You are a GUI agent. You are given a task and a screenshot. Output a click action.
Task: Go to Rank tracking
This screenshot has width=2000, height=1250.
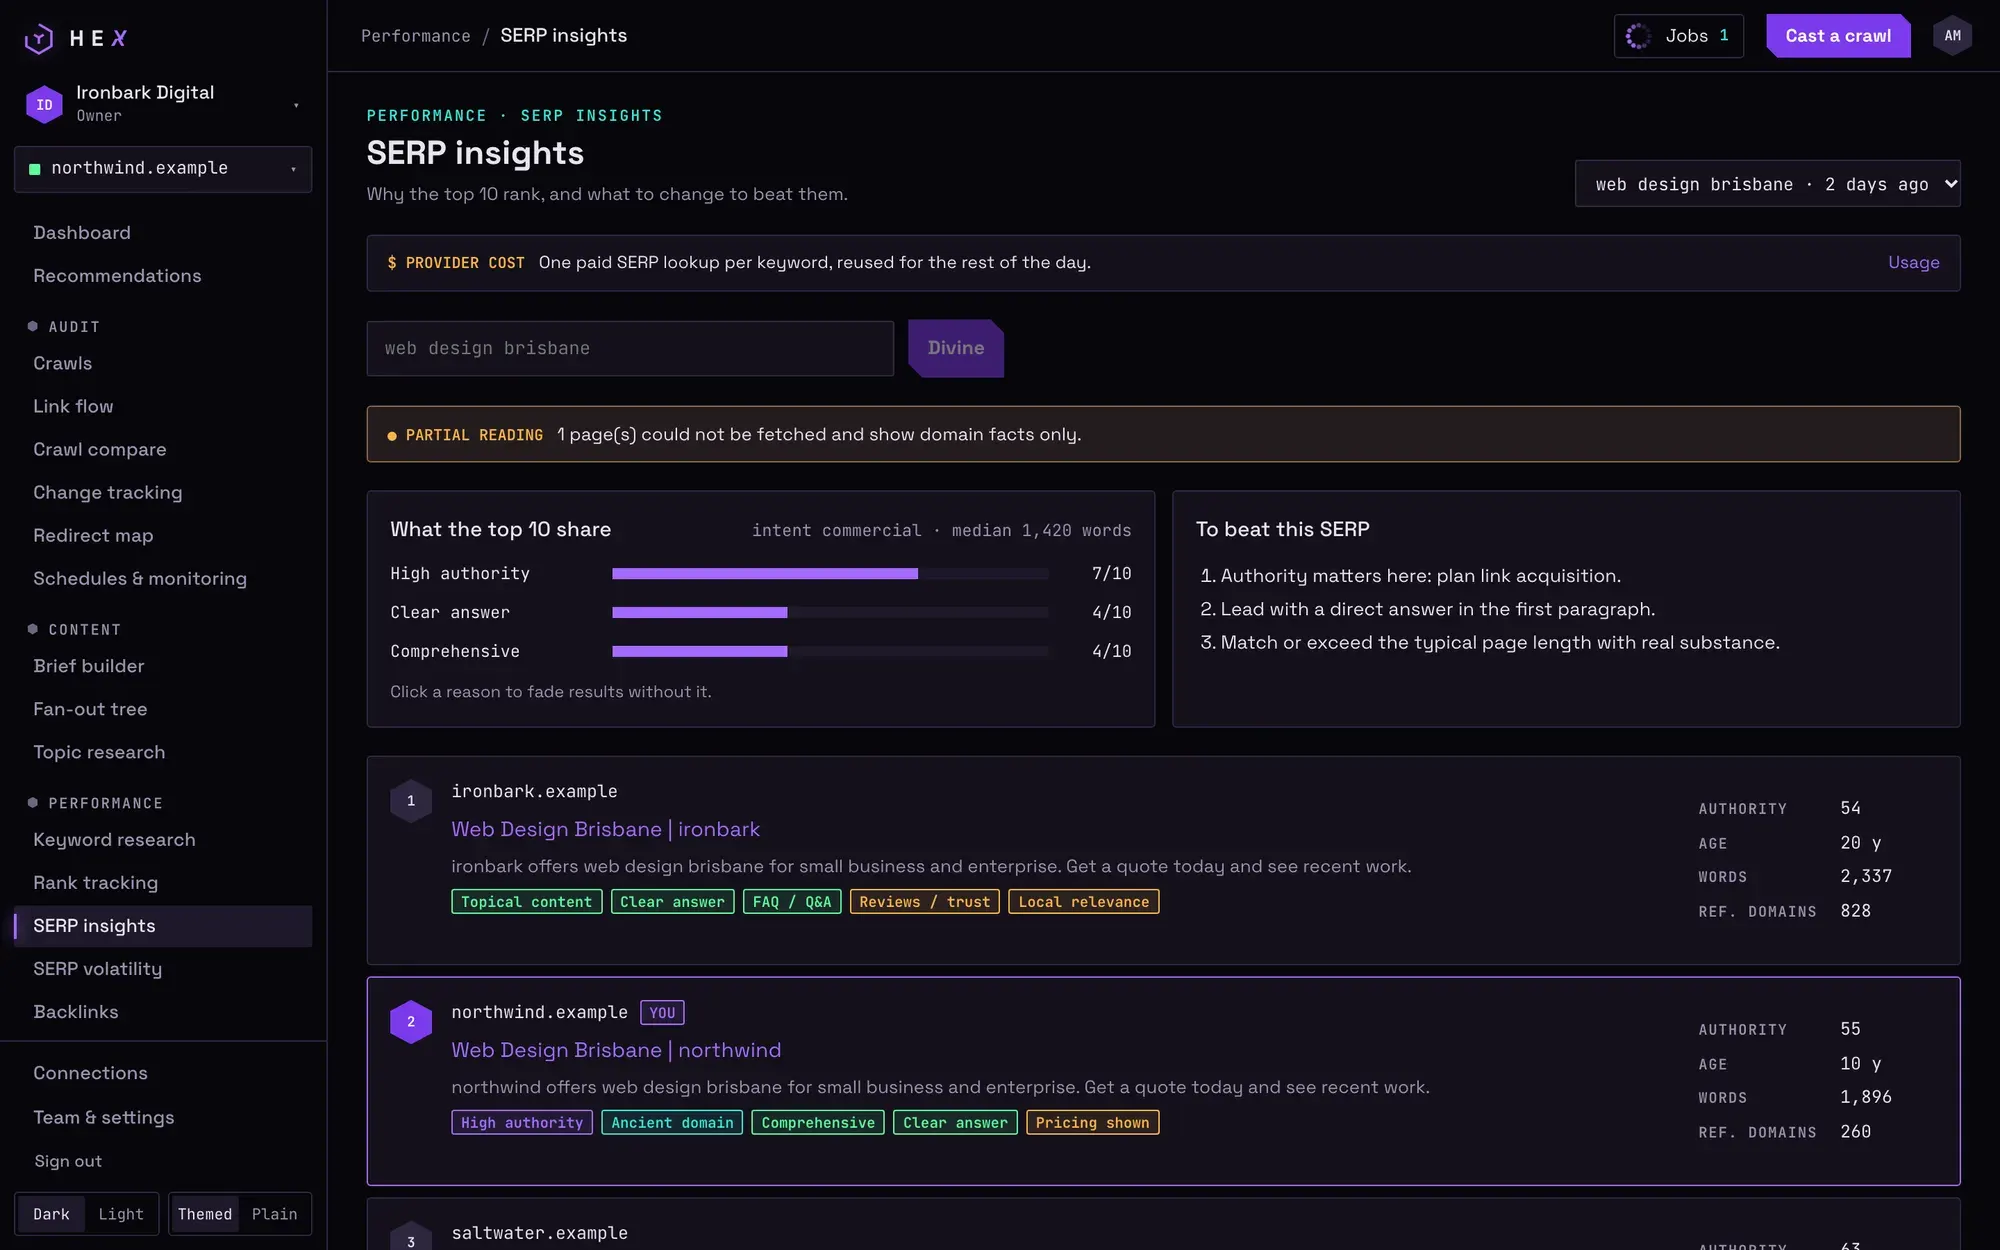(163, 883)
